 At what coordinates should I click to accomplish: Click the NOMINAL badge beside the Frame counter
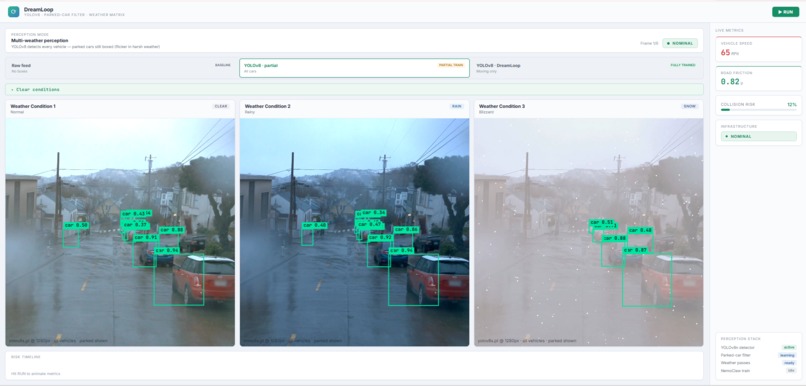(x=680, y=43)
